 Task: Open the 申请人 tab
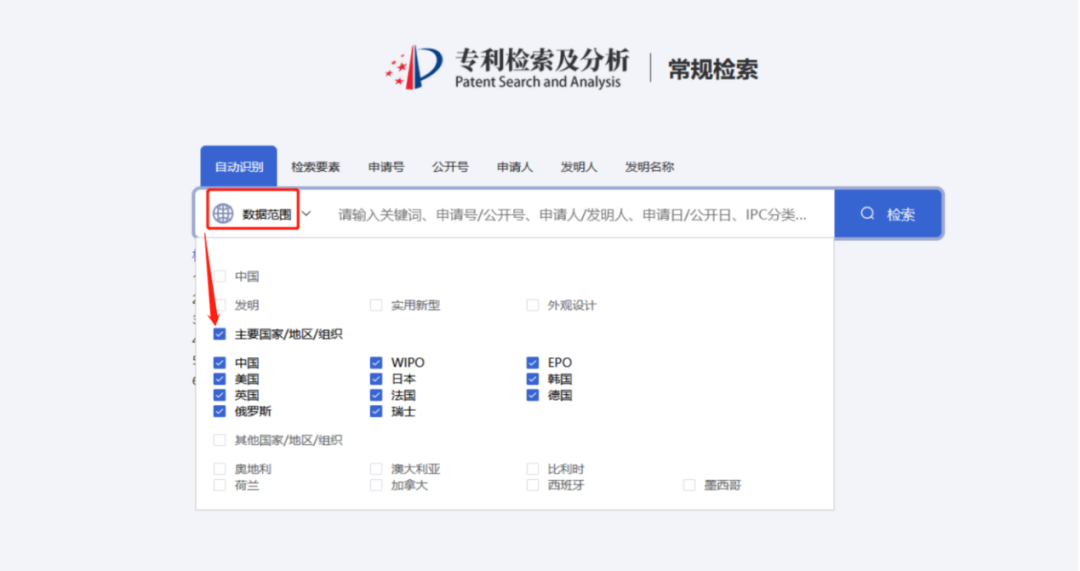pos(515,167)
